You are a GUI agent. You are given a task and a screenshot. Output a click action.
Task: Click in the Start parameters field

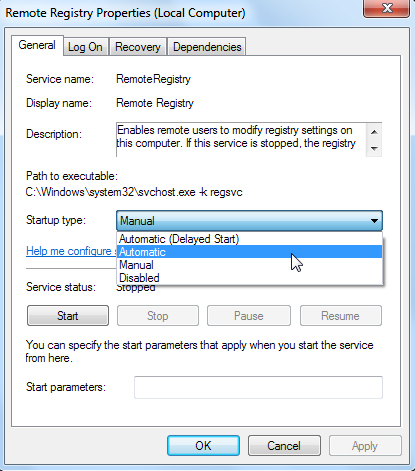258,387
